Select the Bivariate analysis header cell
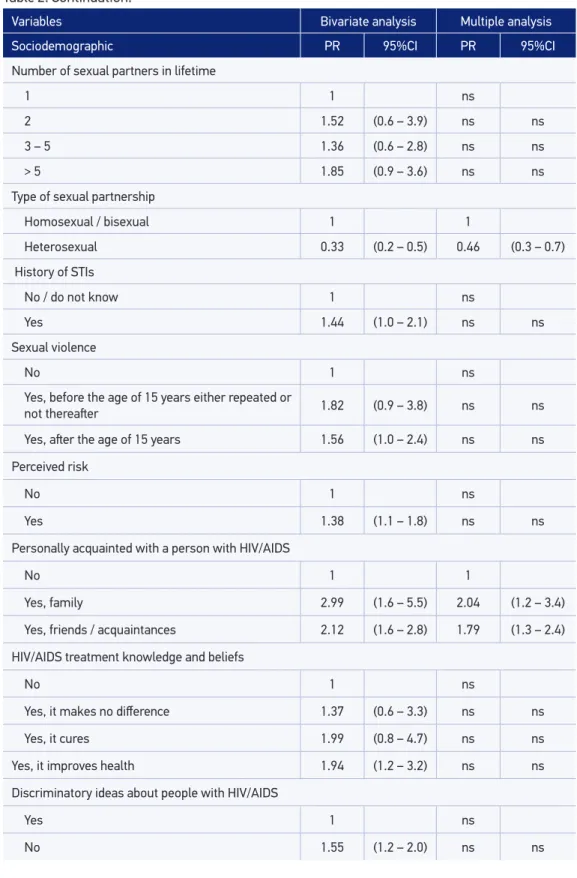Image resolution: width=577 pixels, height=878 pixels. 368,21
